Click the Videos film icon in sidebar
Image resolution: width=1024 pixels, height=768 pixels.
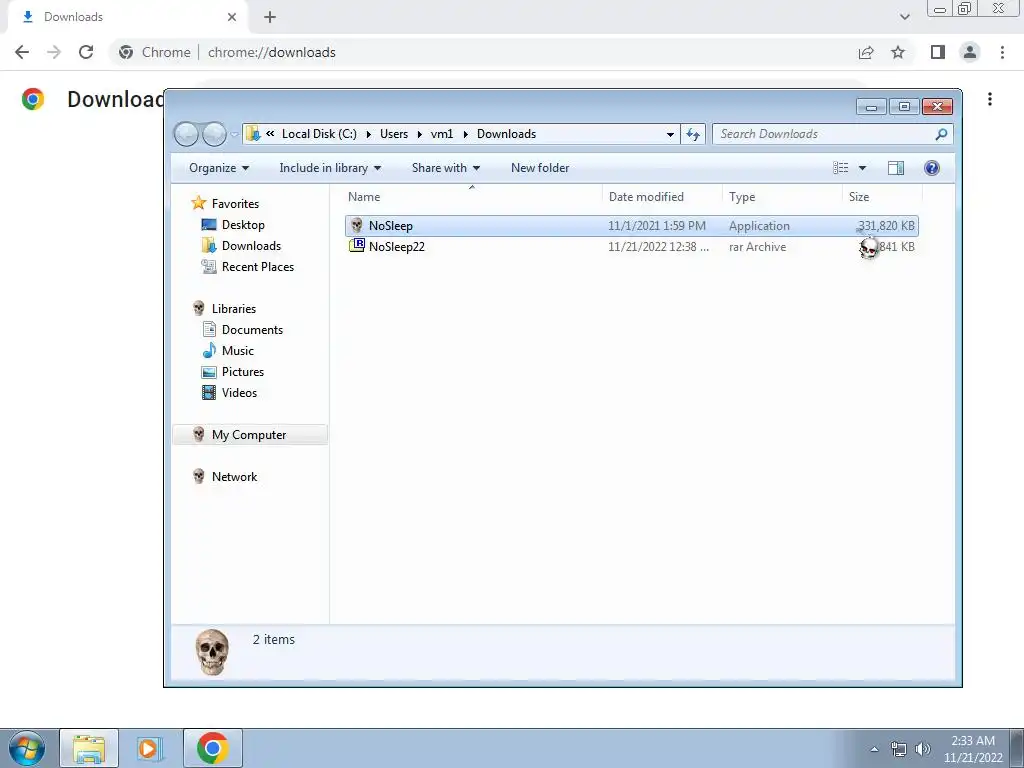pyautogui.click(x=209, y=392)
